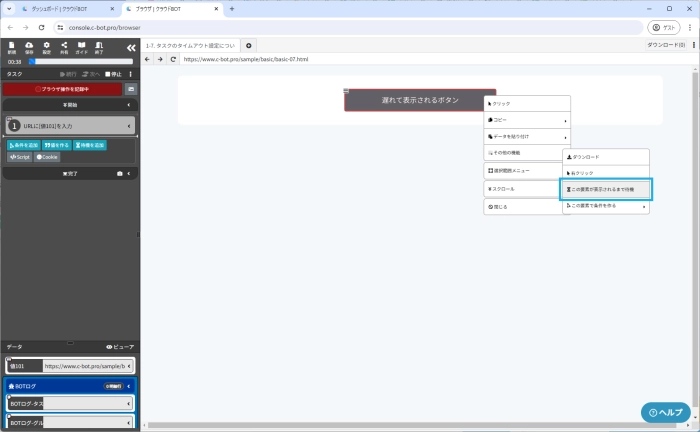The height and width of the screenshot is (432, 700).
Task: Expand the BOTログ section chevron
Action: click(x=129, y=385)
